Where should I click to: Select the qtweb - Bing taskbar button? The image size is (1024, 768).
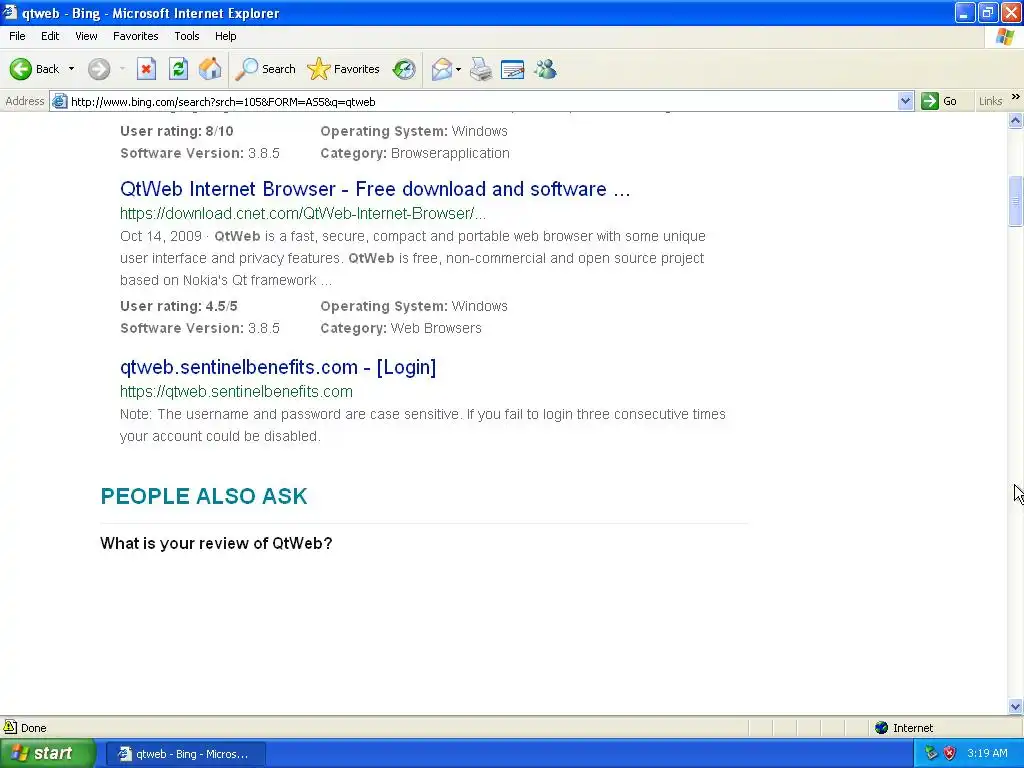(185, 754)
